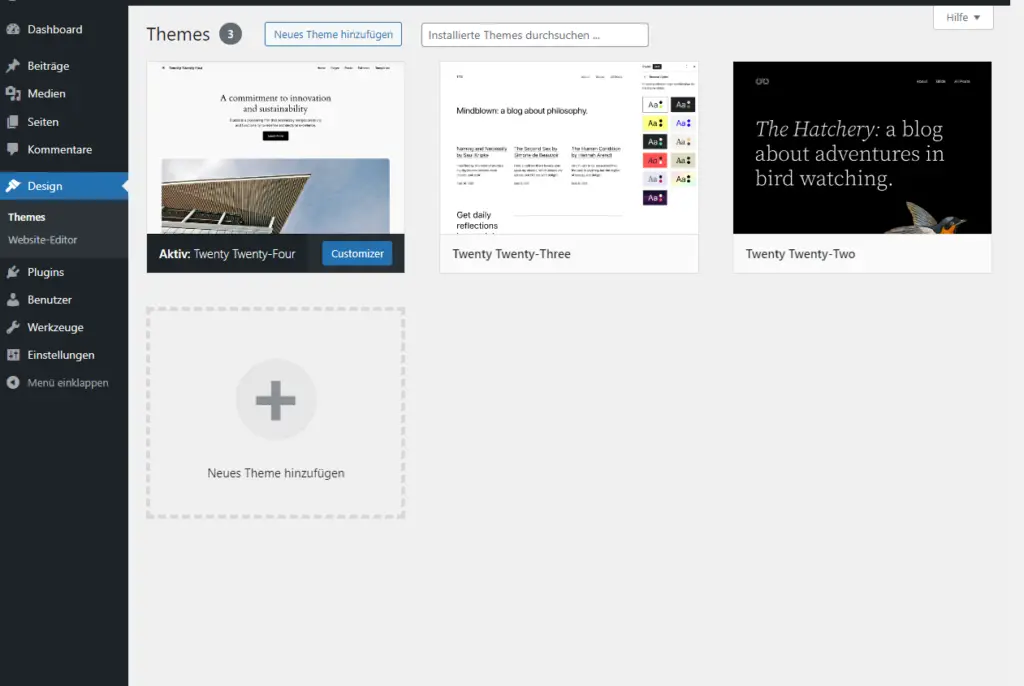
Task: Click the Werkzeuge wrench icon
Action: (13, 327)
